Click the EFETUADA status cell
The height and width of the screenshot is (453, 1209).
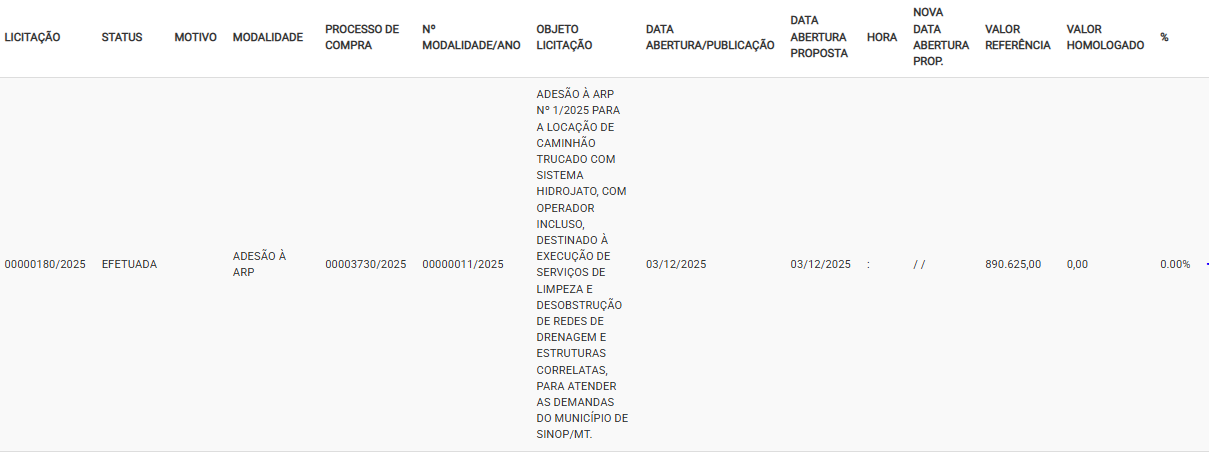point(129,264)
